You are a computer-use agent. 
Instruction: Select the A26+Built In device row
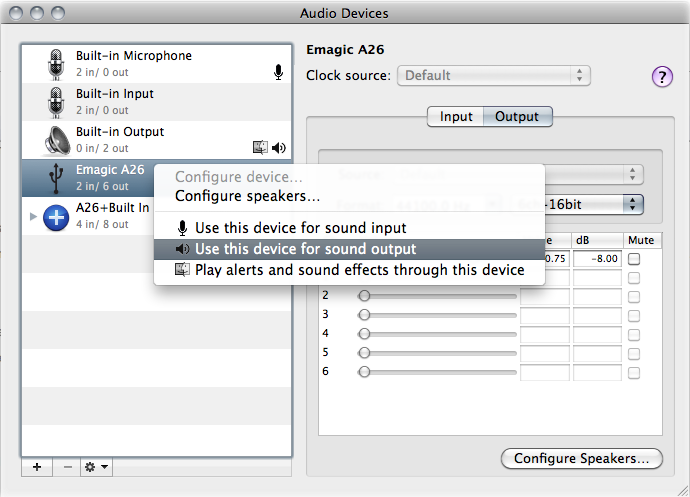click(88, 216)
